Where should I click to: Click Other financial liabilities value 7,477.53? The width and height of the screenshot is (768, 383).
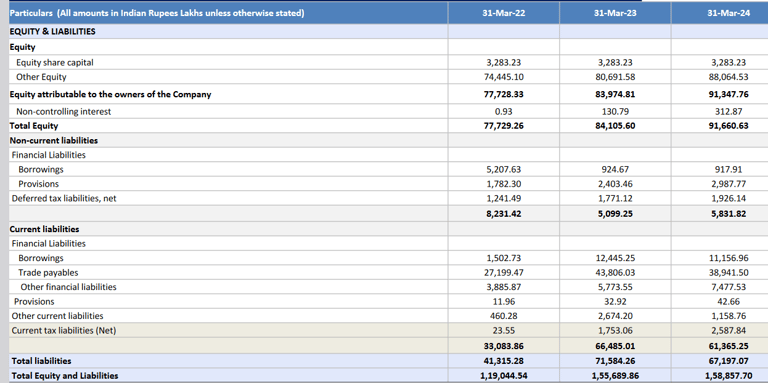(728, 287)
